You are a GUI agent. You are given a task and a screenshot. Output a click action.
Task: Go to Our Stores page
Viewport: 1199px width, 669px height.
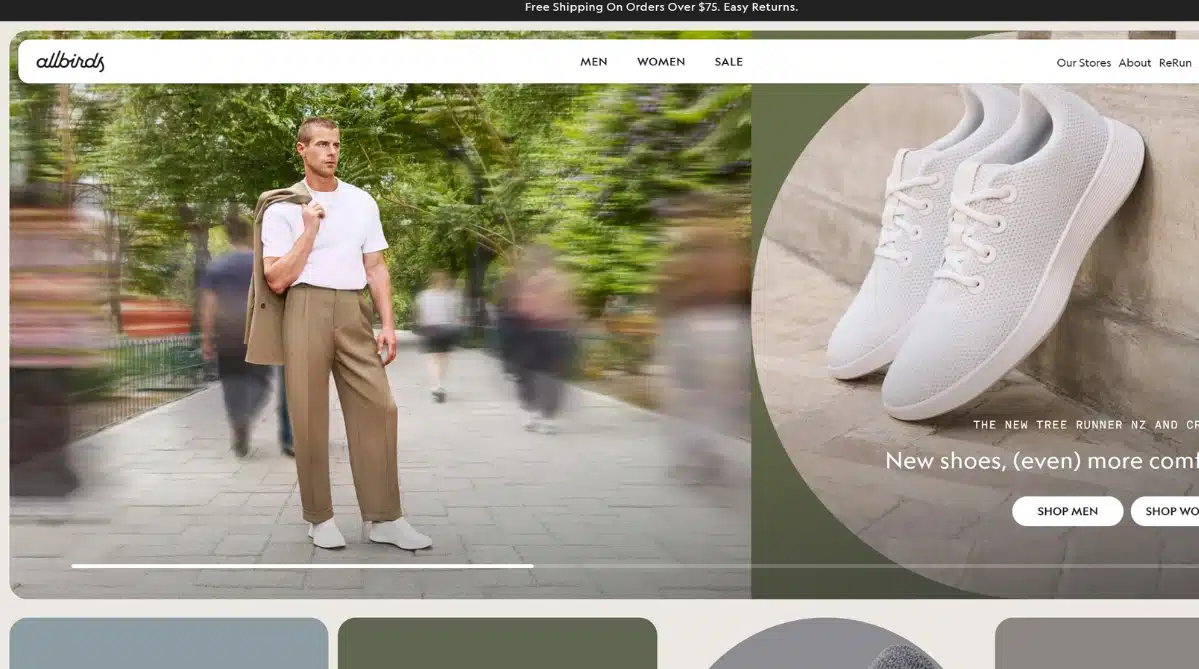(1083, 63)
